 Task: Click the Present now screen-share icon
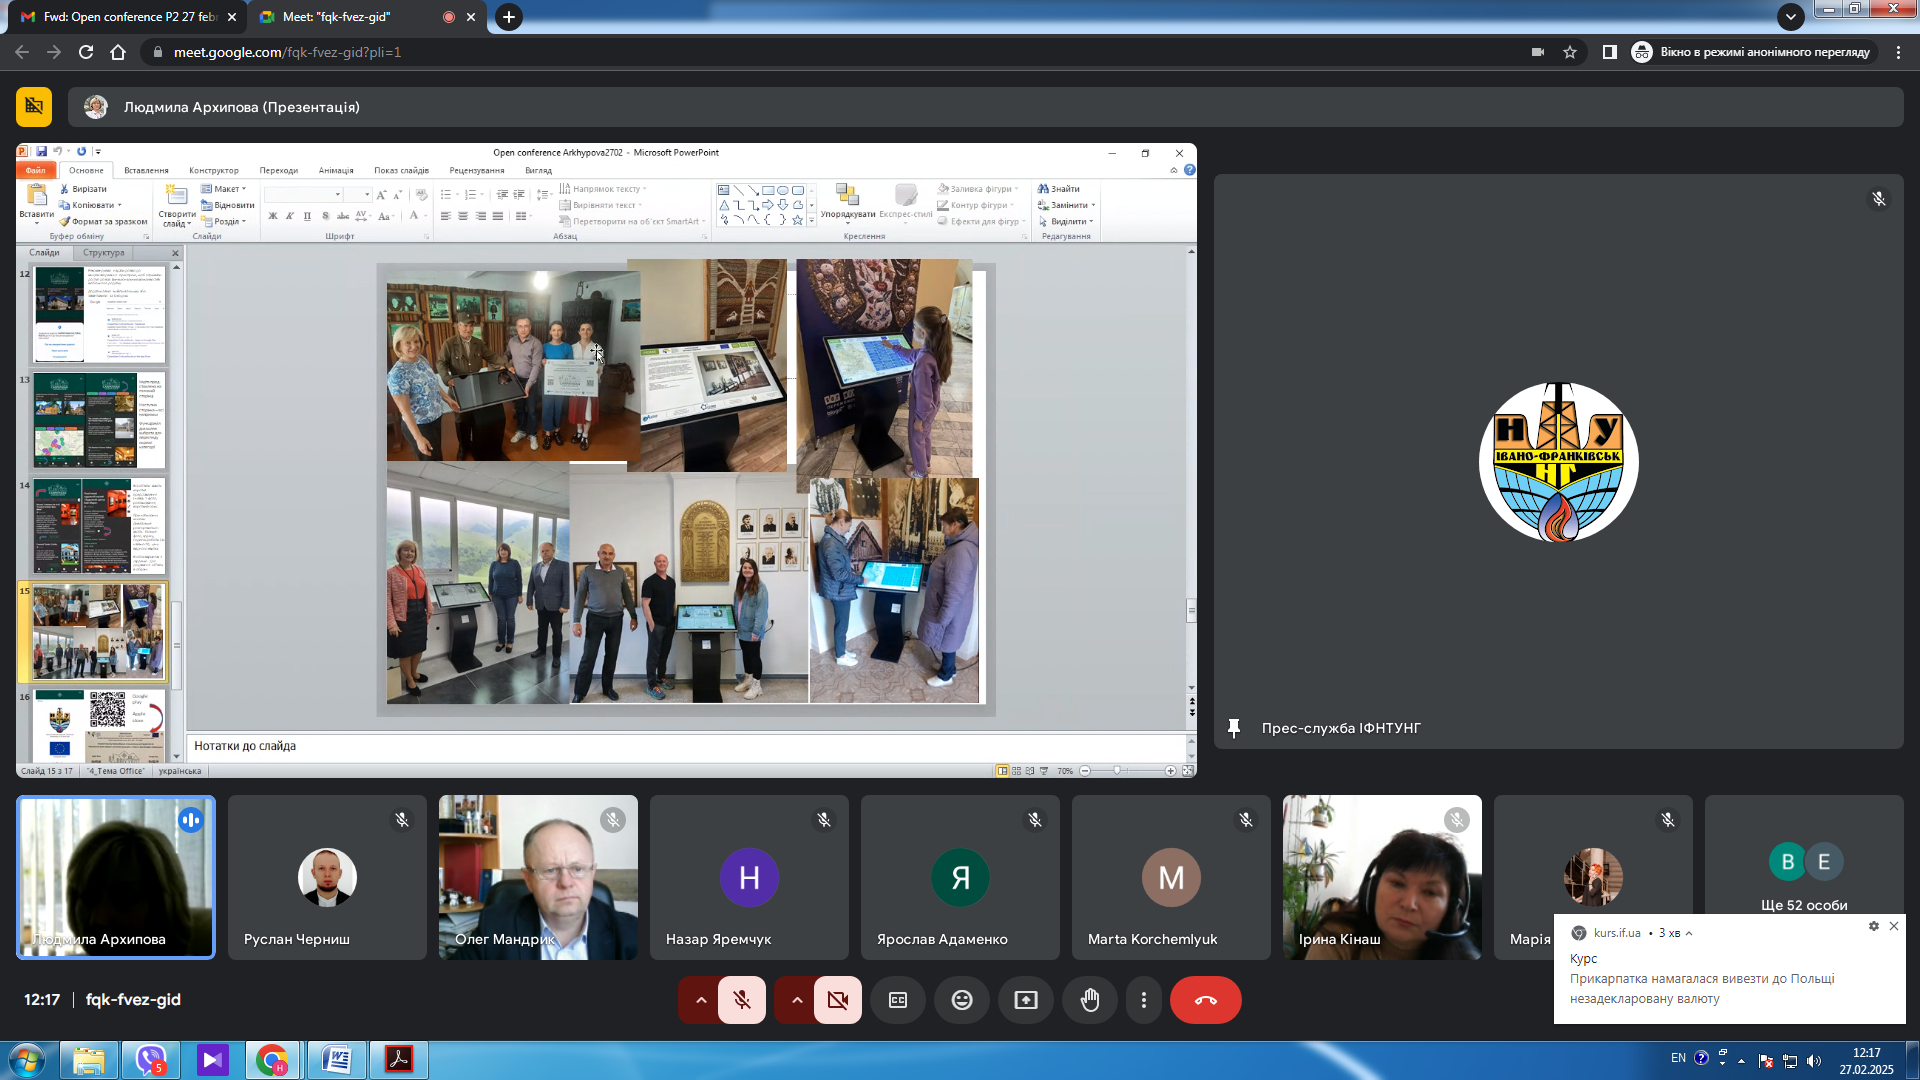coord(1026,1000)
